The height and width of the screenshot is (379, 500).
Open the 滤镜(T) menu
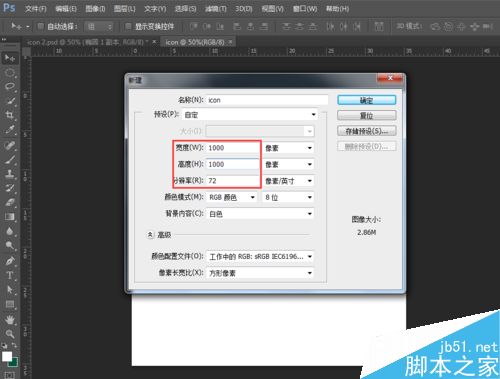tap(216, 9)
